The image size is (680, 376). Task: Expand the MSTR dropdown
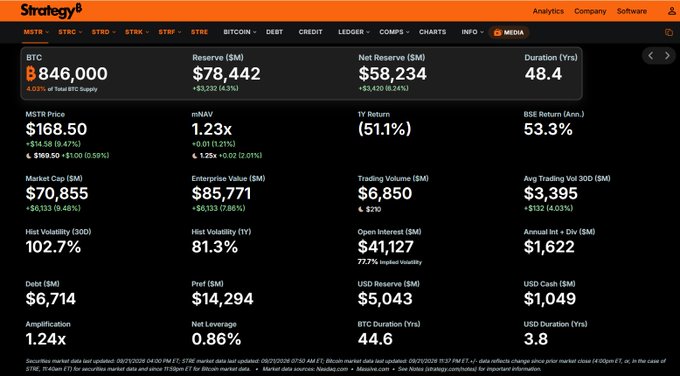[36, 32]
